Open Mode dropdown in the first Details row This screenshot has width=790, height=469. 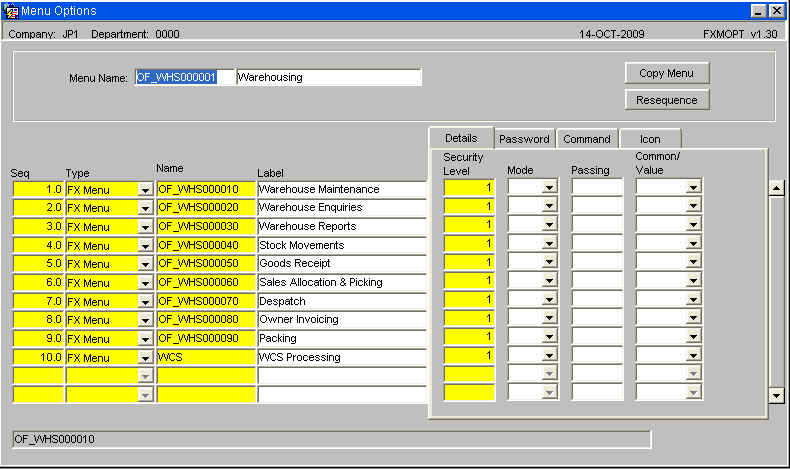(549, 187)
